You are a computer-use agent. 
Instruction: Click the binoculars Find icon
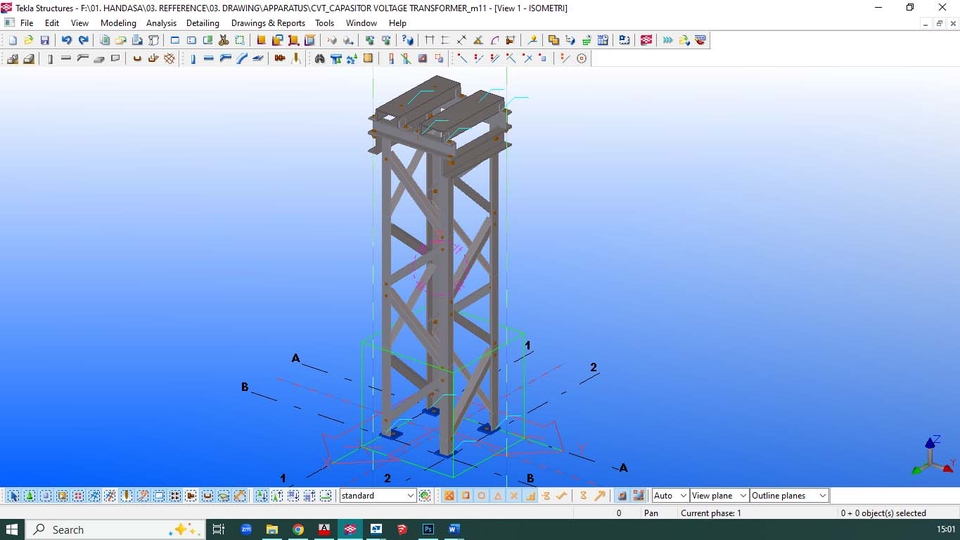point(319,59)
